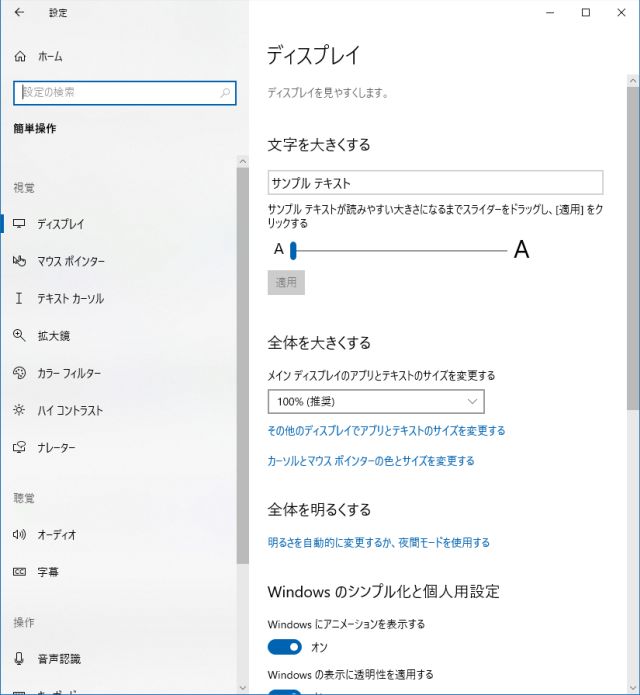Image resolution: width=640 pixels, height=695 pixels.
Task: Select オーディオ in the sidebar
Action: point(57,535)
